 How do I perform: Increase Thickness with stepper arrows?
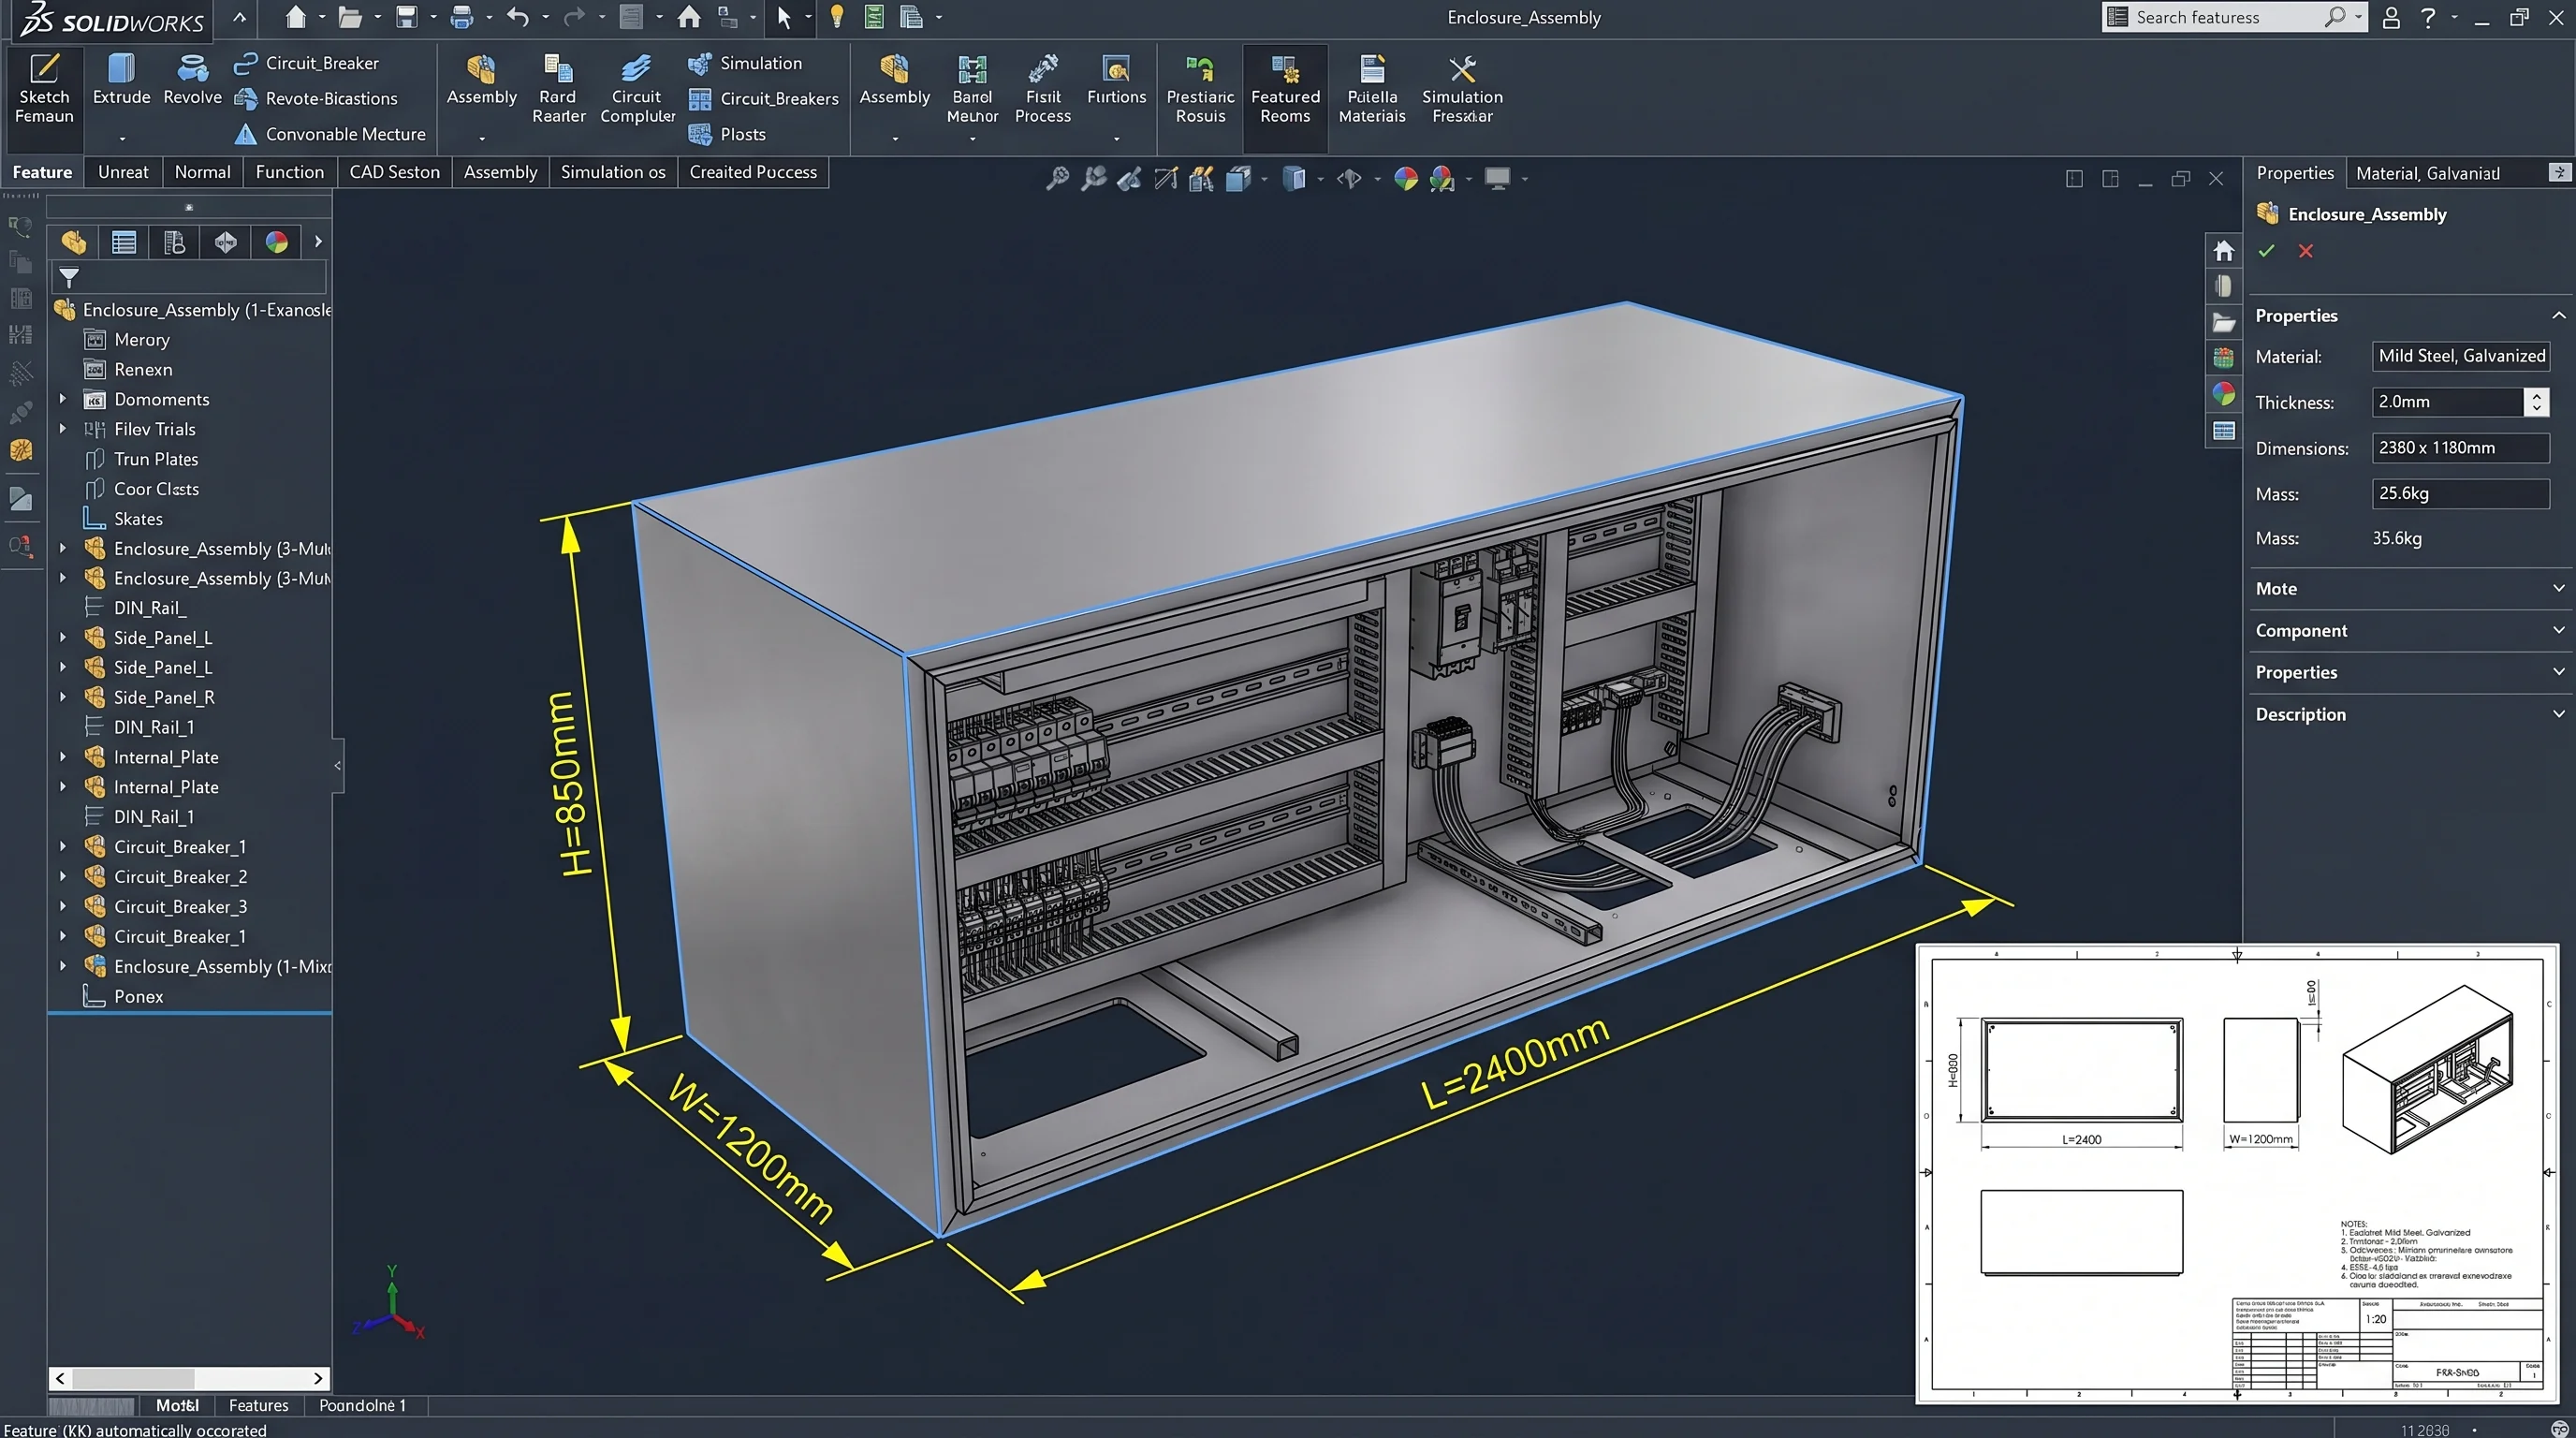[x=2536, y=395]
